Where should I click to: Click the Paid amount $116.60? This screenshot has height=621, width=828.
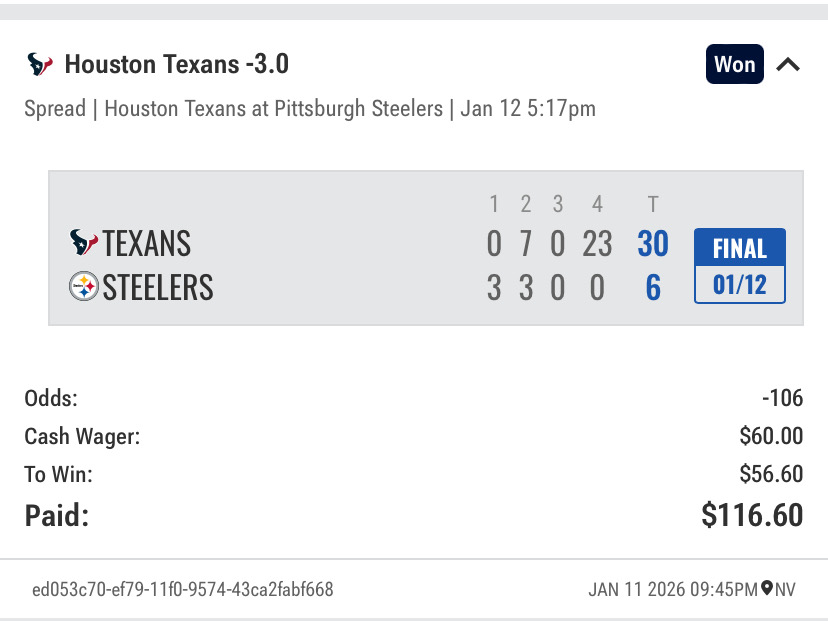pyautogui.click(x=752, y=515)
